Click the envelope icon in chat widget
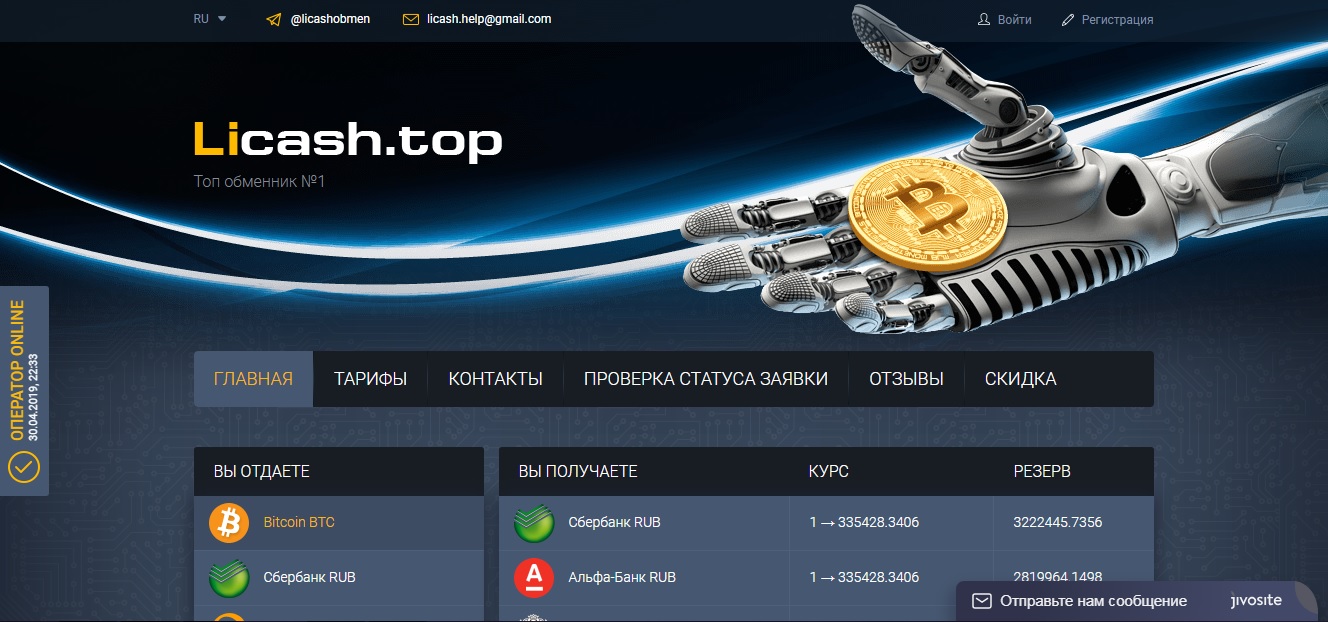 (x=982, y=601)
